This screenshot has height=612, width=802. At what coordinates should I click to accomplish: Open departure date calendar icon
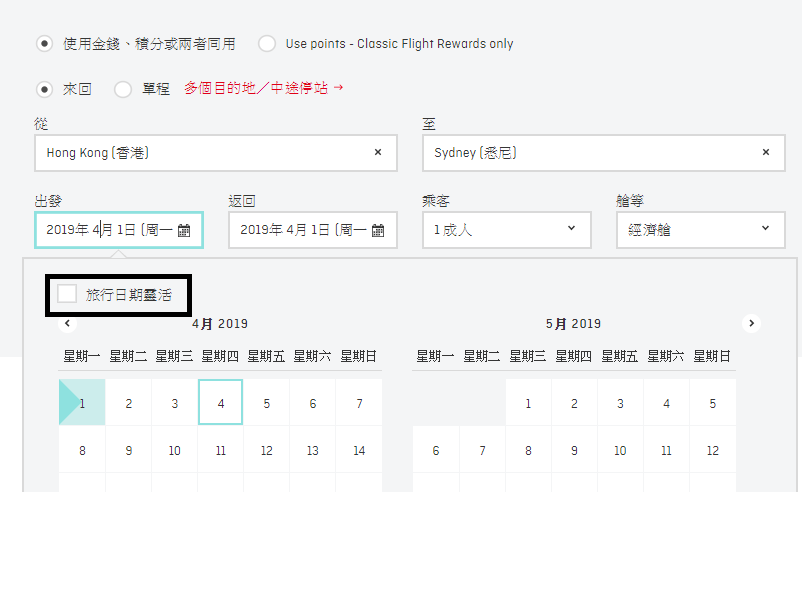point(184,231)
